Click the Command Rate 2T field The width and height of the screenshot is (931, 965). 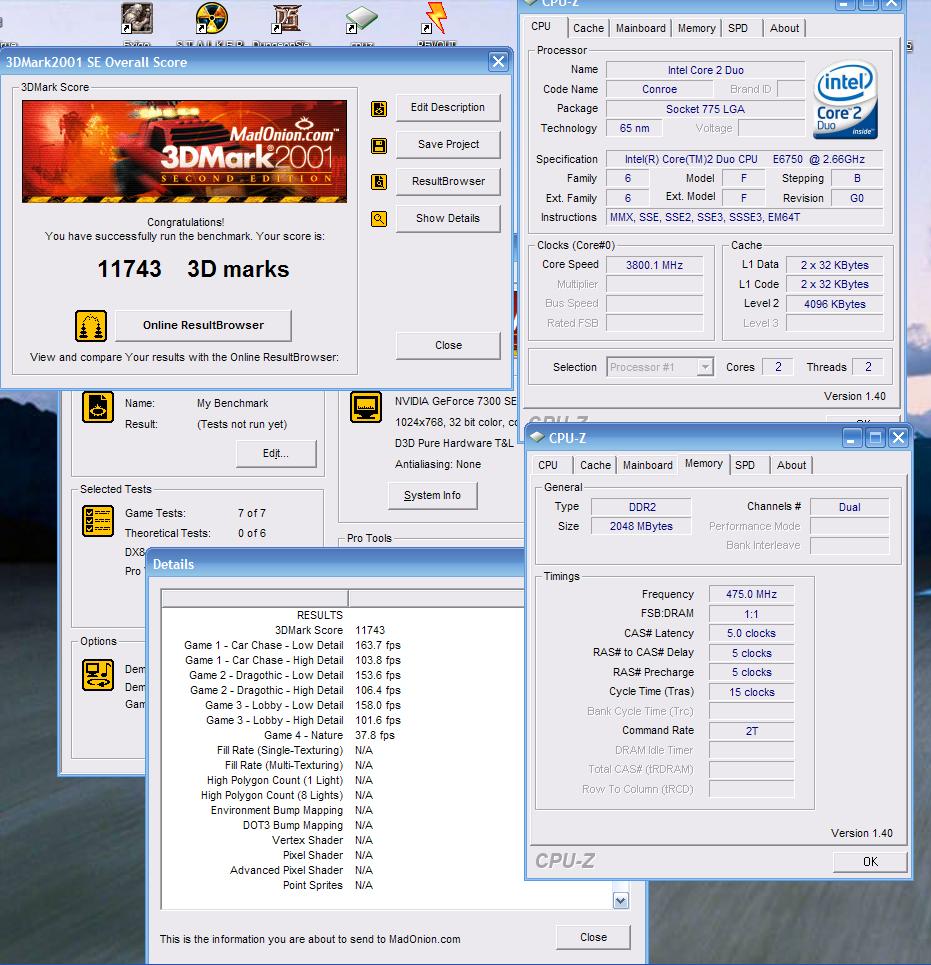(751, 731)
